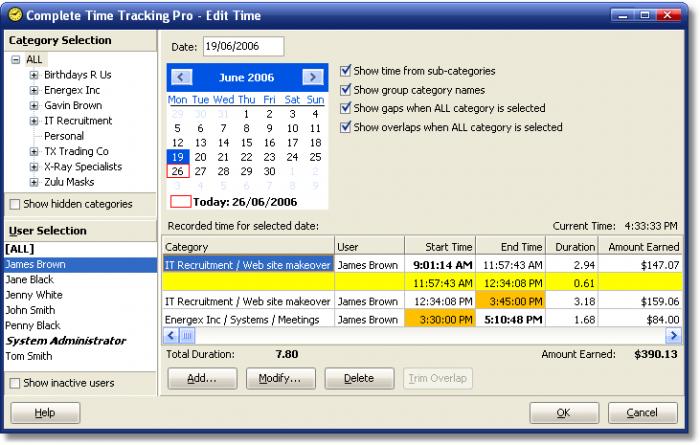The height and width of the screenshot is (445, 700).
Task: Select June 15 in the calendar
Action: [x=247, y=142]
